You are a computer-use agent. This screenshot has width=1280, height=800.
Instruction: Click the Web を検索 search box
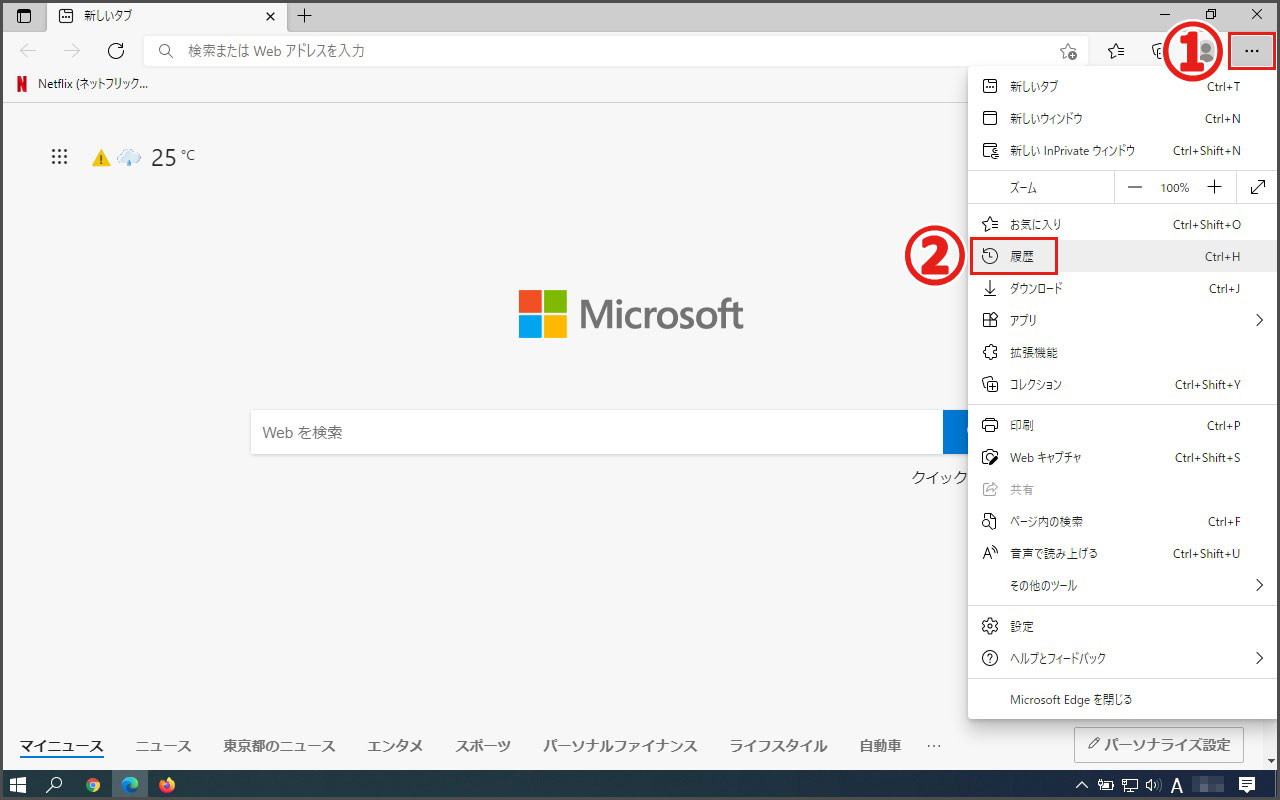pyautogui.click(x=597, y=432)
